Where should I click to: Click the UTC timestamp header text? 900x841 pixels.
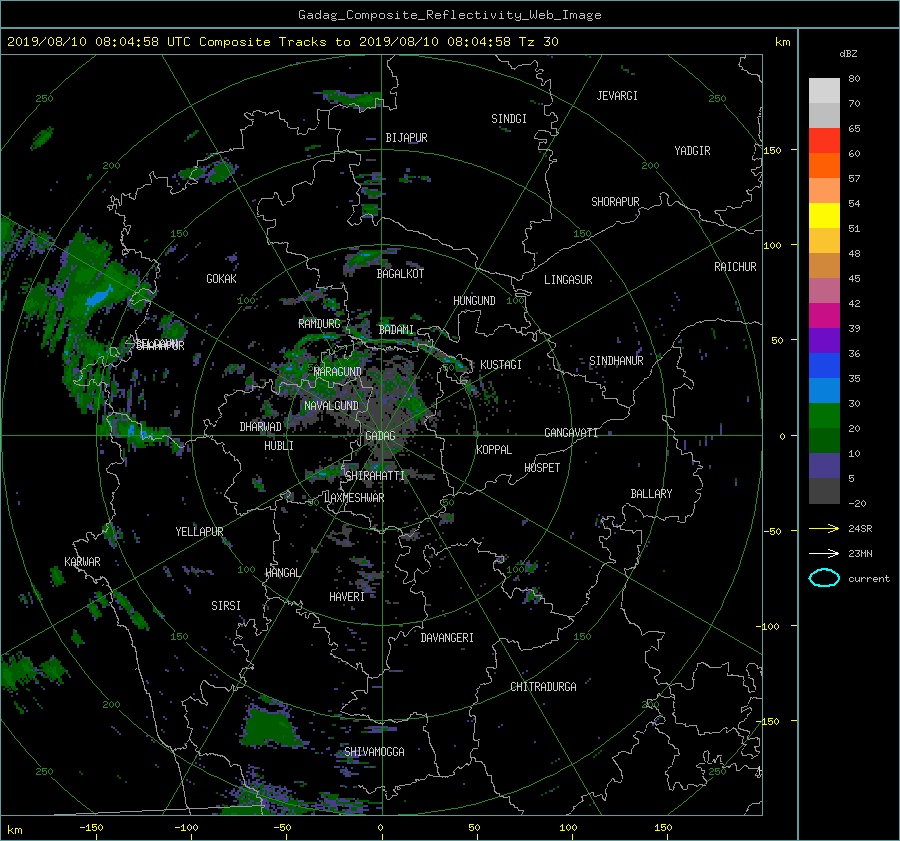click(283, 42)
